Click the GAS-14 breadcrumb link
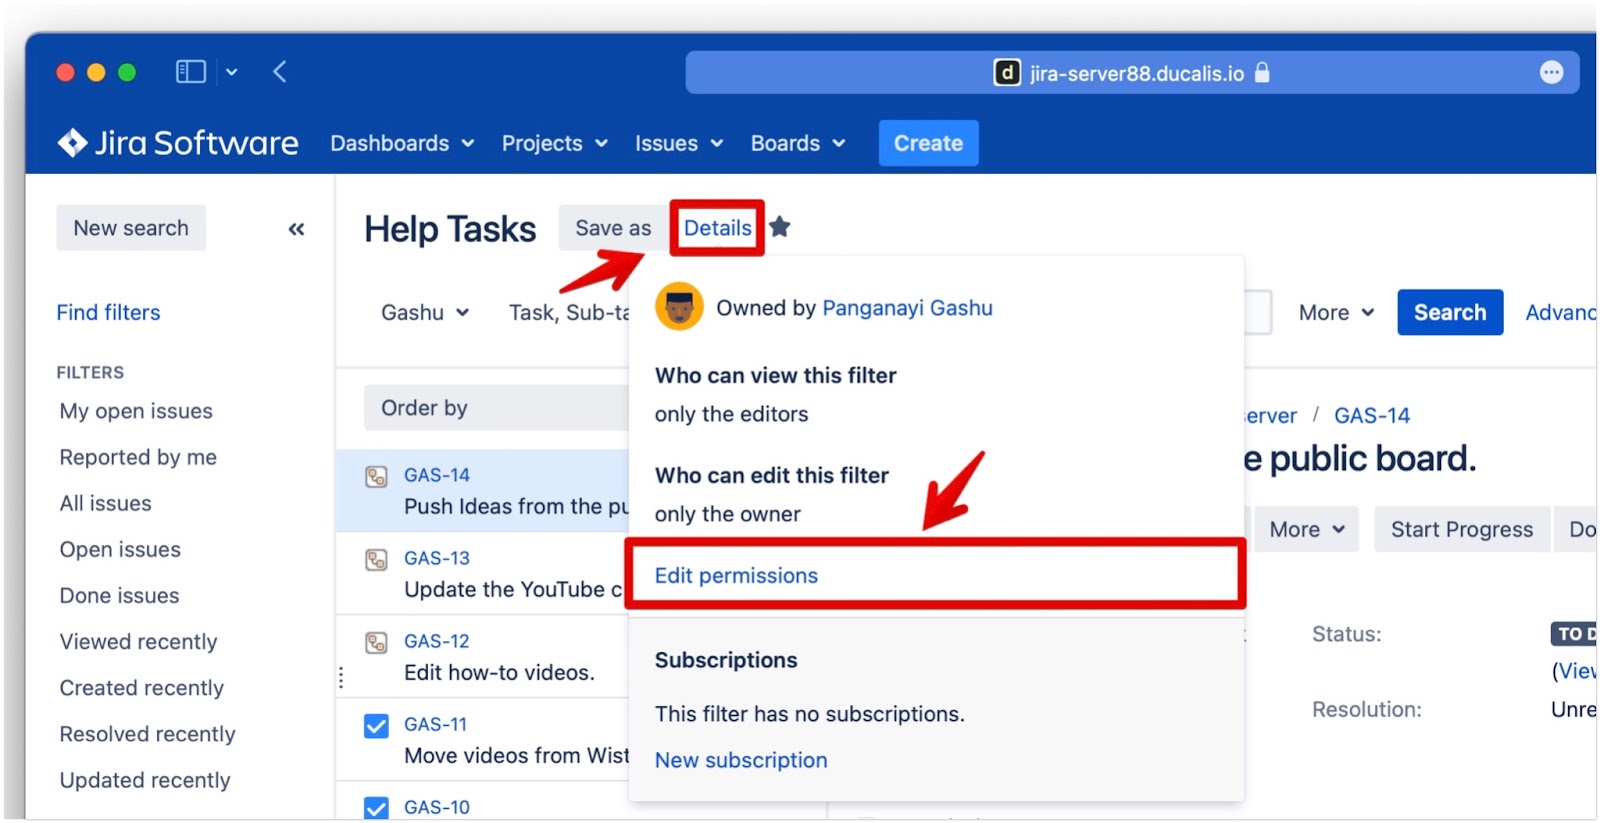 tap(1371, 415)
